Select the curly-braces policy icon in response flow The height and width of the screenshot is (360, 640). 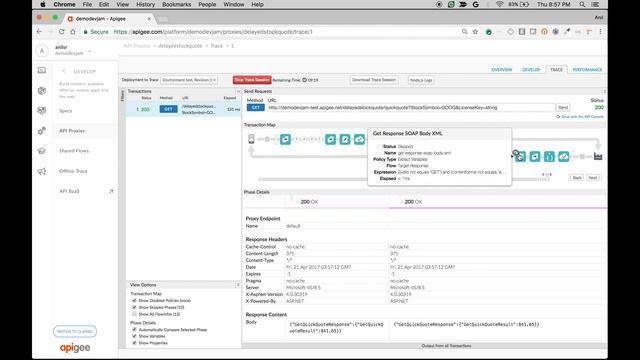(x=549, y=156)
